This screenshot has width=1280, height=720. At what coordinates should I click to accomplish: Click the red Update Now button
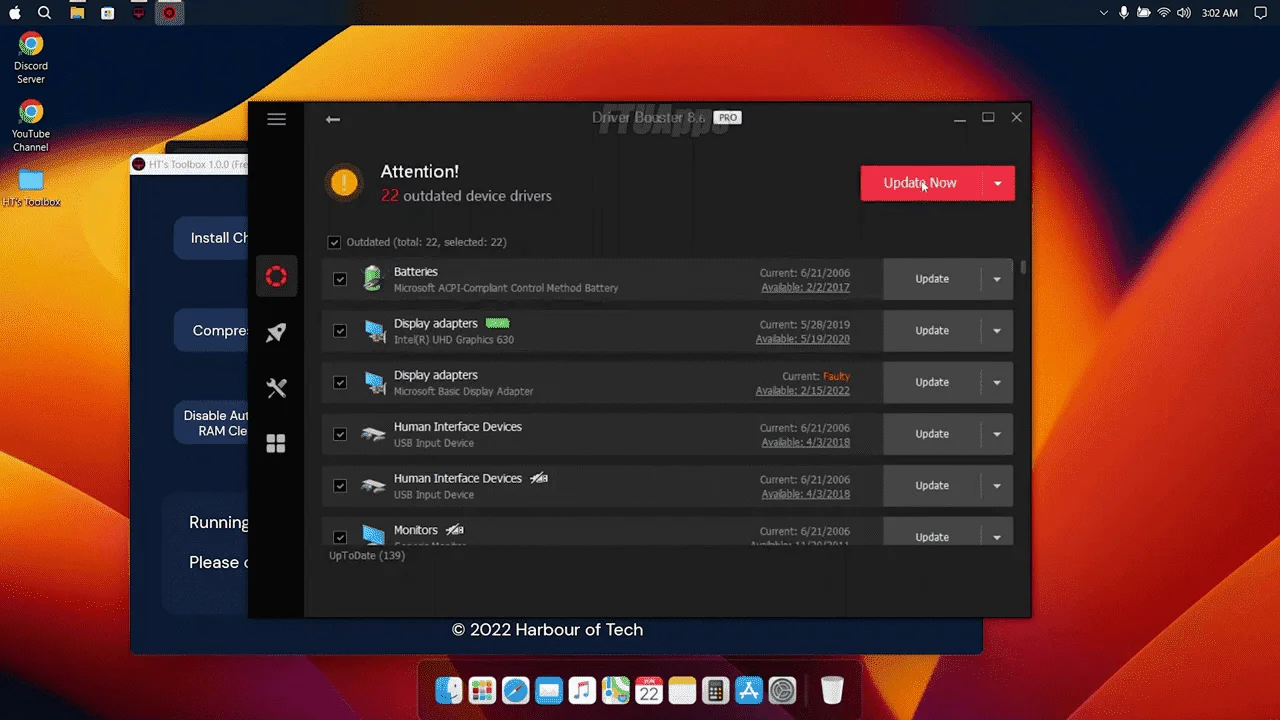(x=921, y=183)
